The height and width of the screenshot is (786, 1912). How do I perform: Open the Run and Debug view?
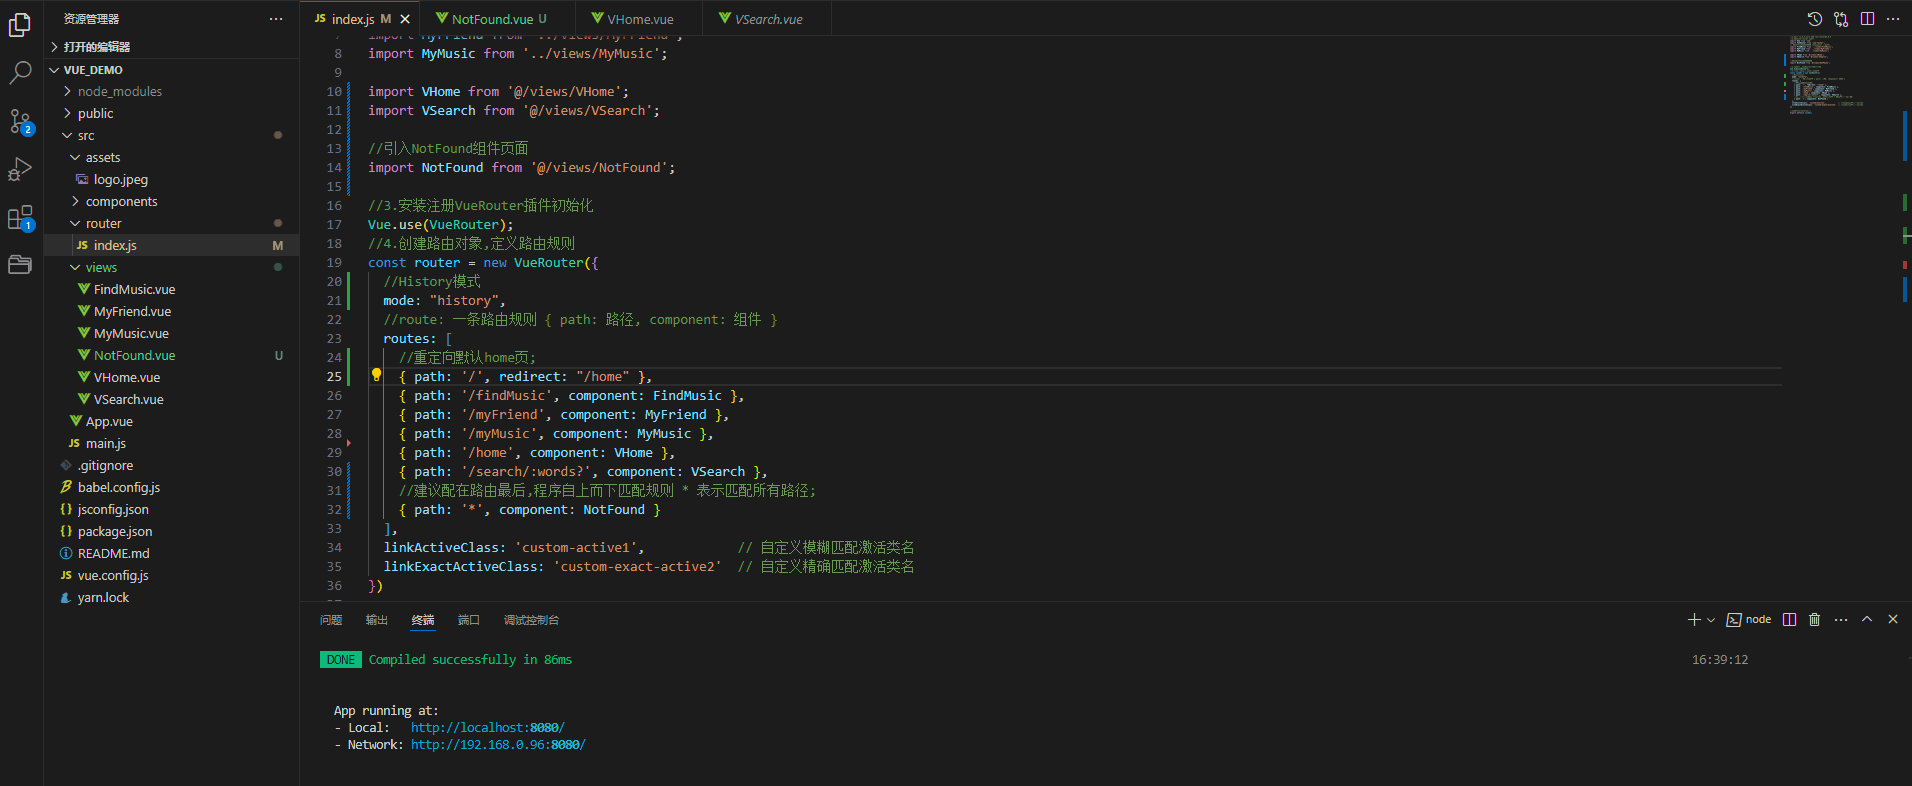pos(20,170)
